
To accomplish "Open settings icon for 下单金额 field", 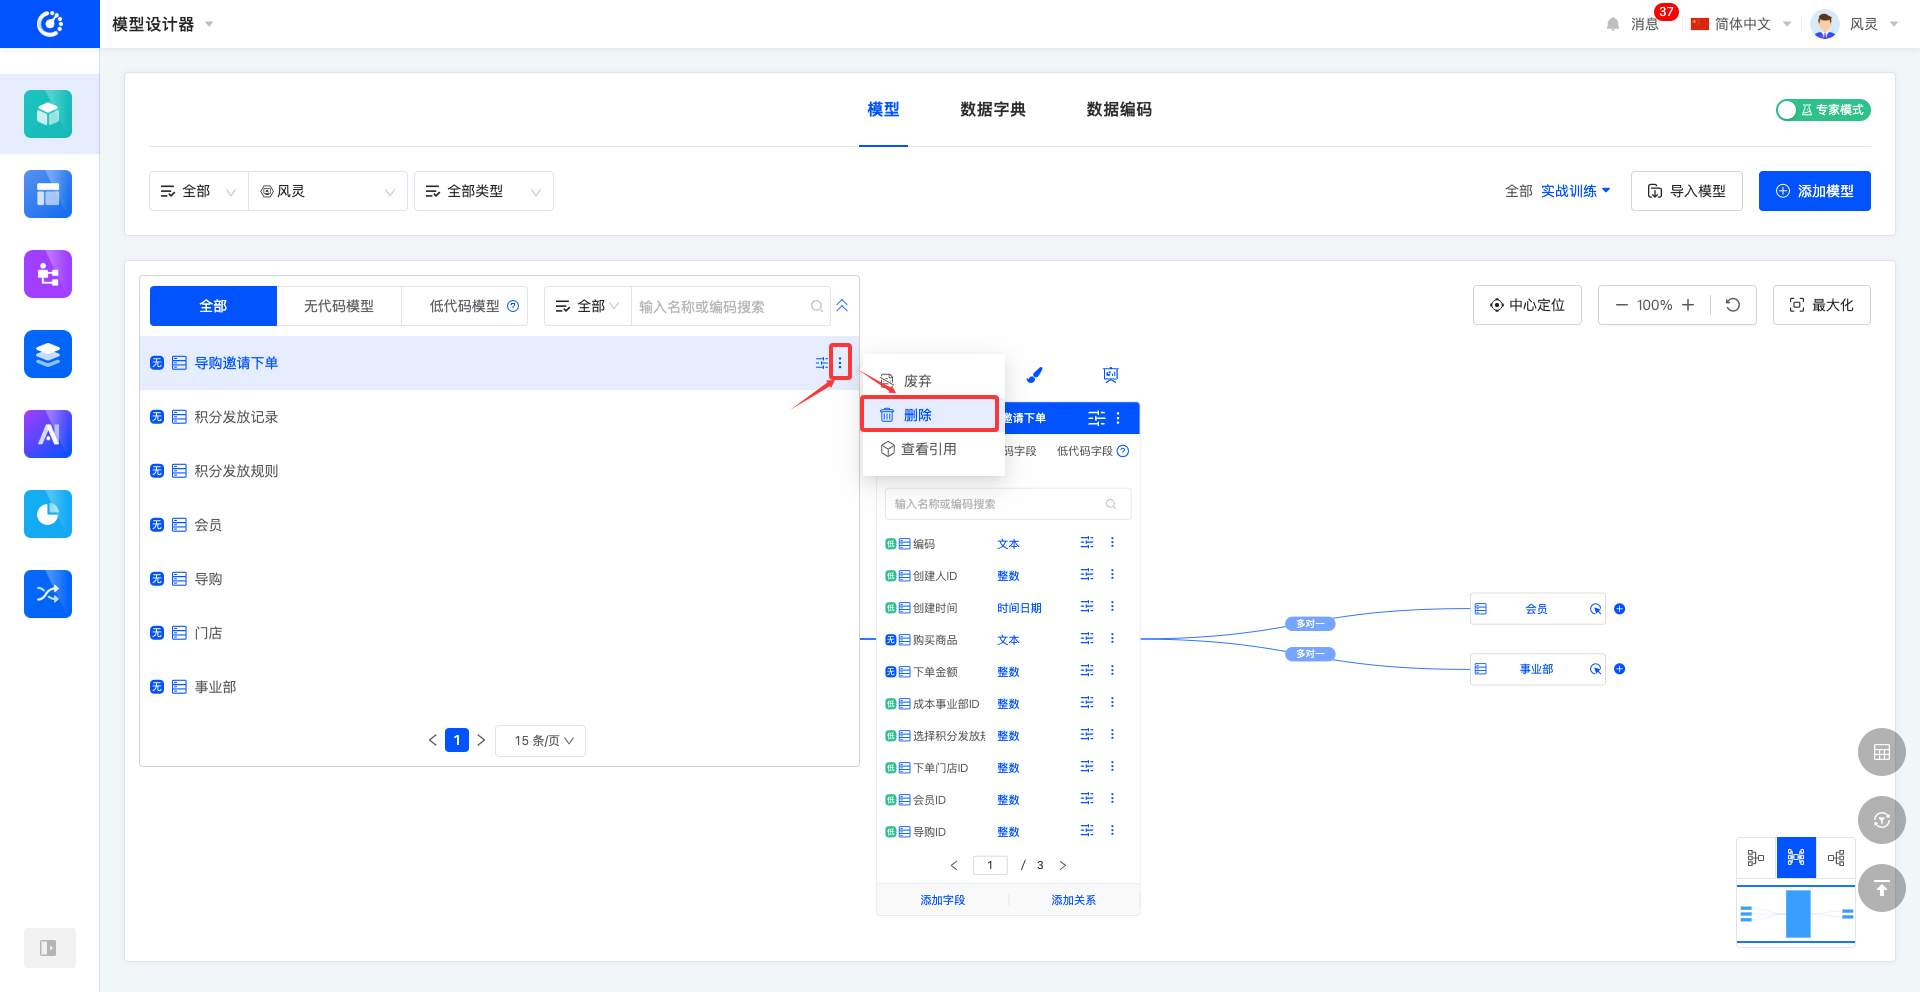I will pyautogui.click(x=1087, y=671).
